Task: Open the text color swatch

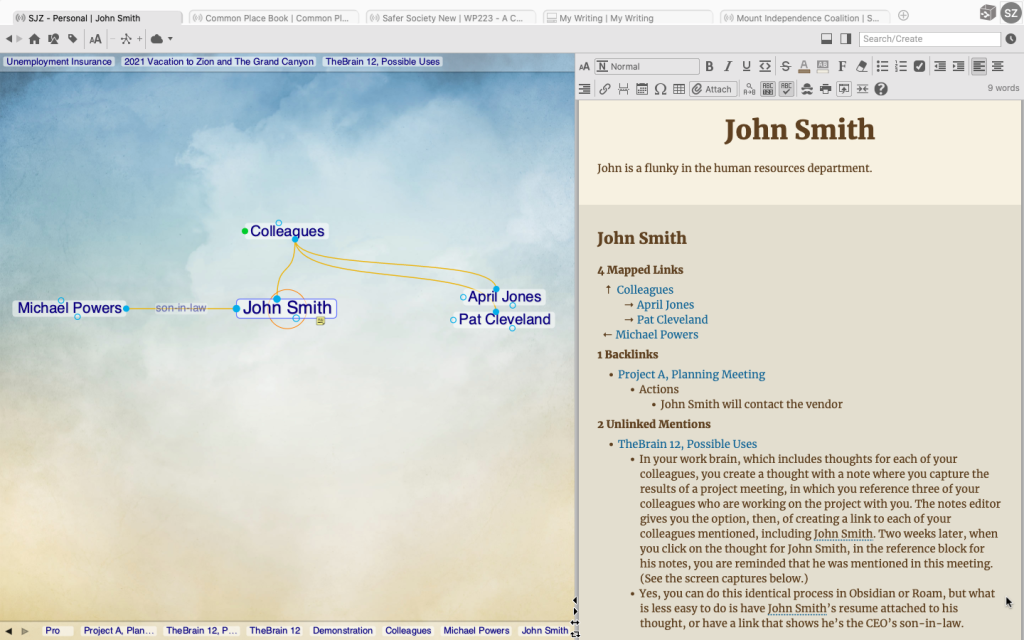Action: coord(804,66)
